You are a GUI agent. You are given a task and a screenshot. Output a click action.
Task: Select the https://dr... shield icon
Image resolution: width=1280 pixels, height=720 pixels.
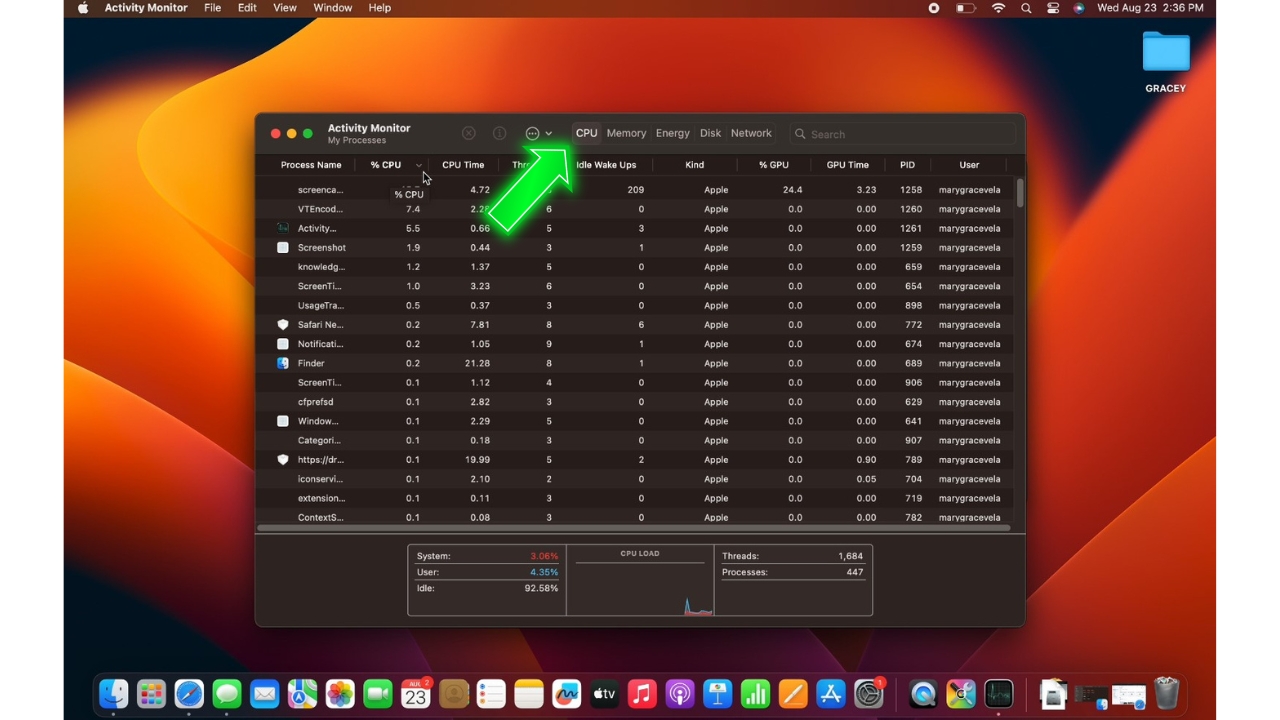tap(283, 460)
